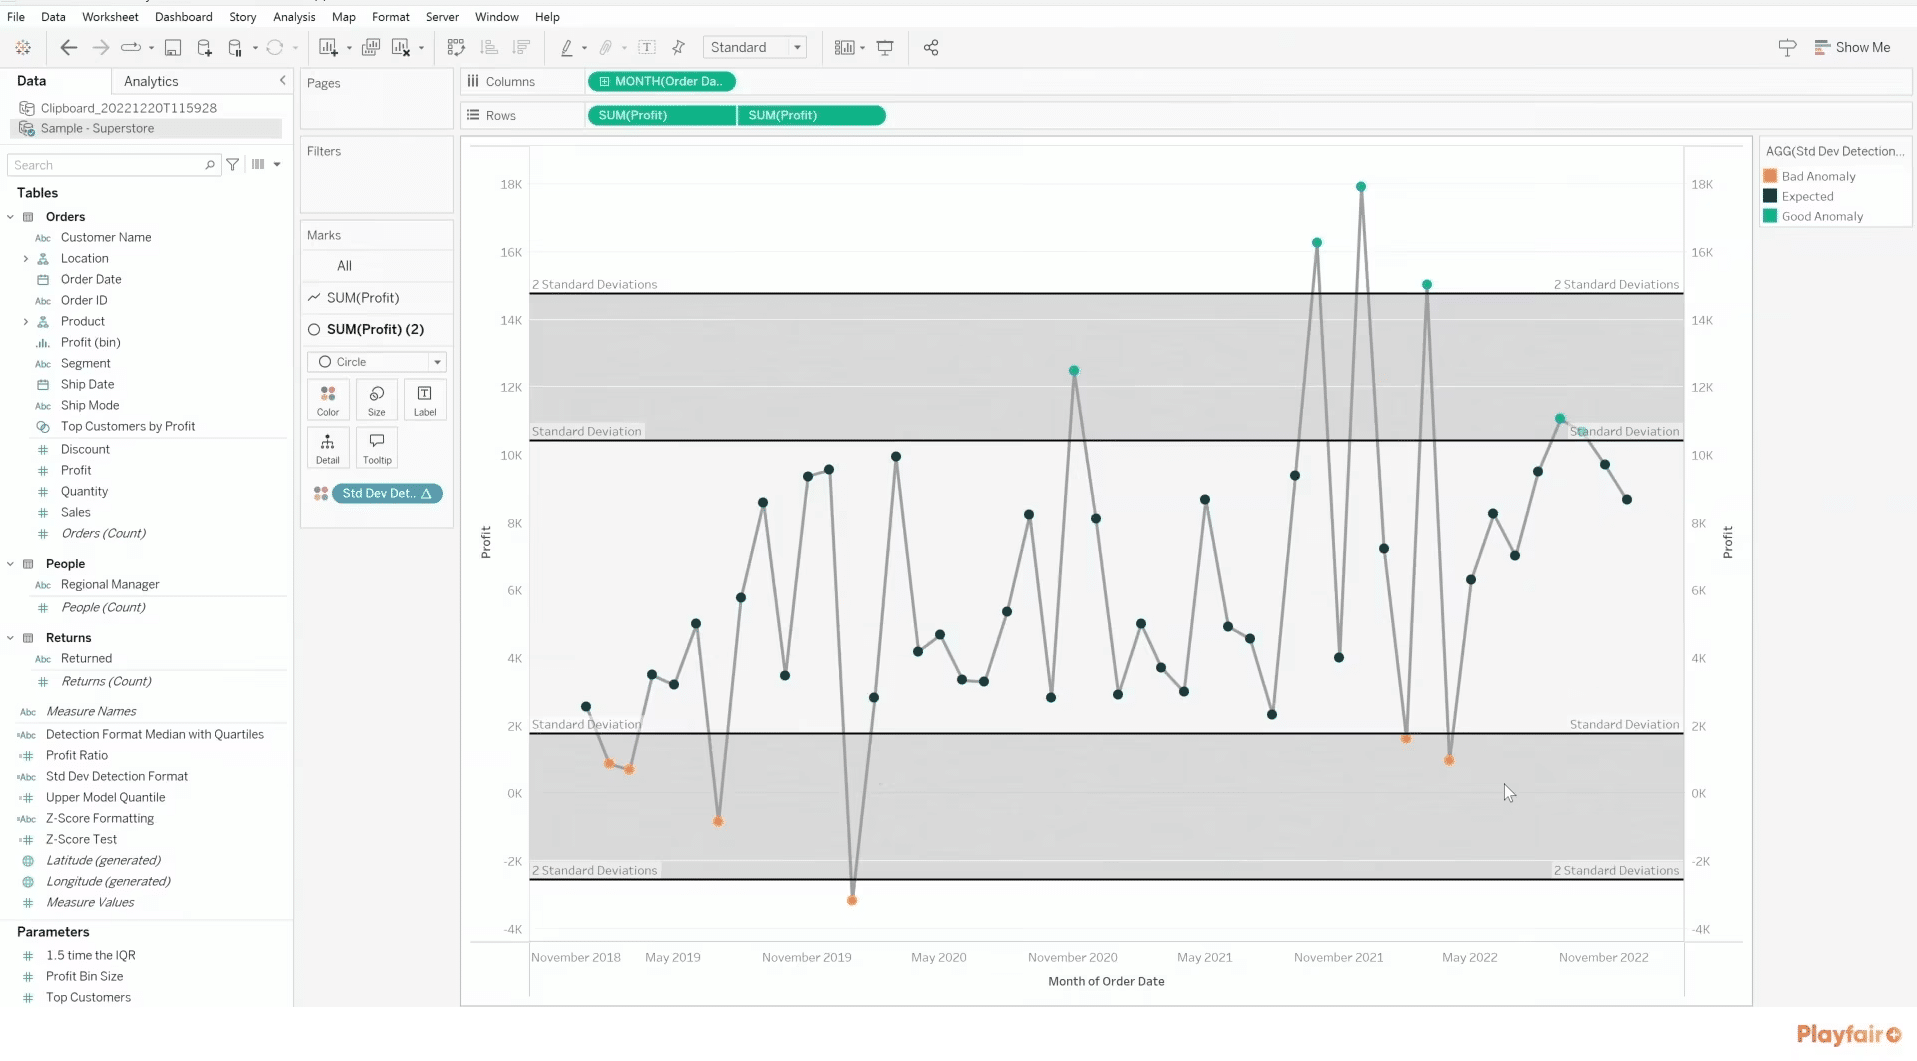
Task: Click the Data pane search field
Action: [110, 165]
